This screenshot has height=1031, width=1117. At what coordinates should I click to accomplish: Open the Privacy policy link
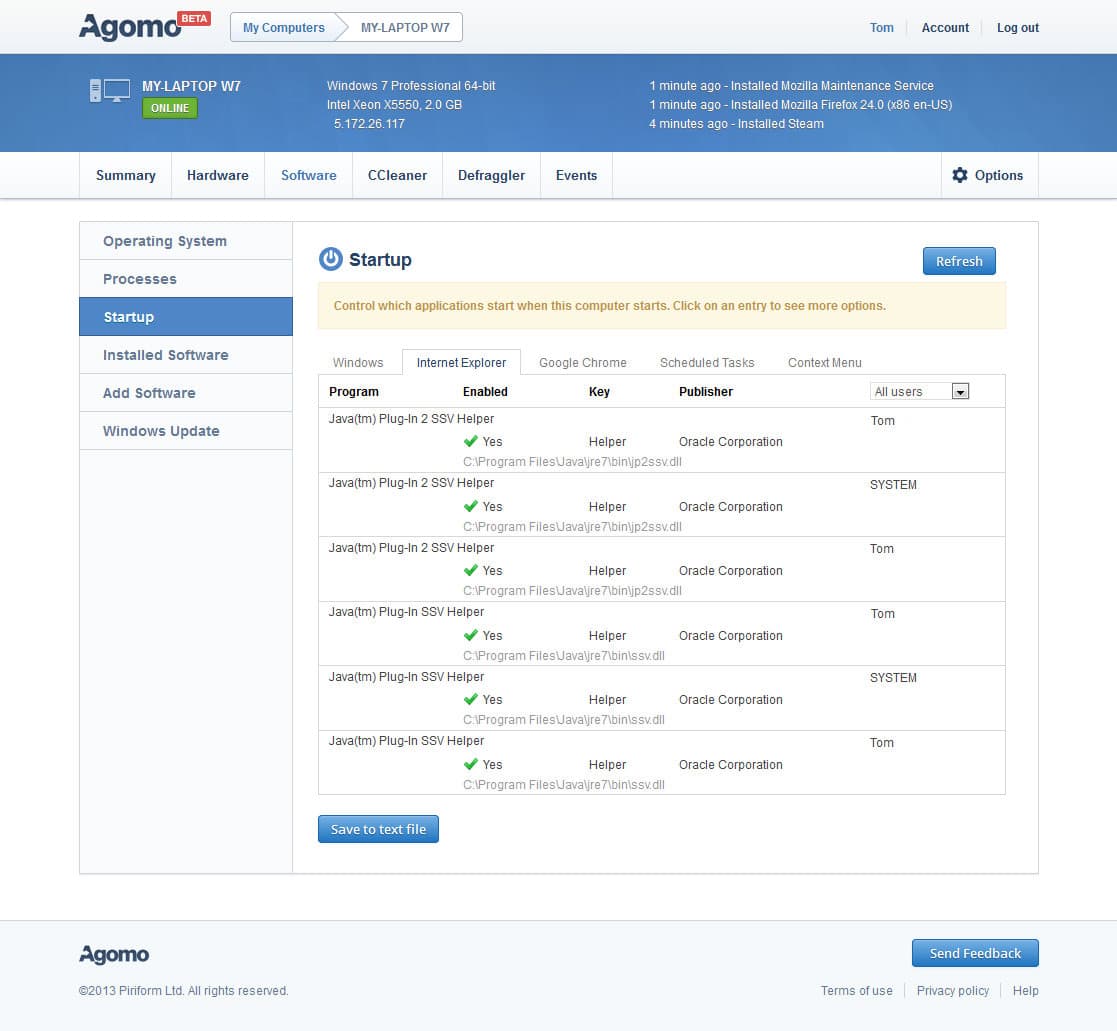[952, 991]
